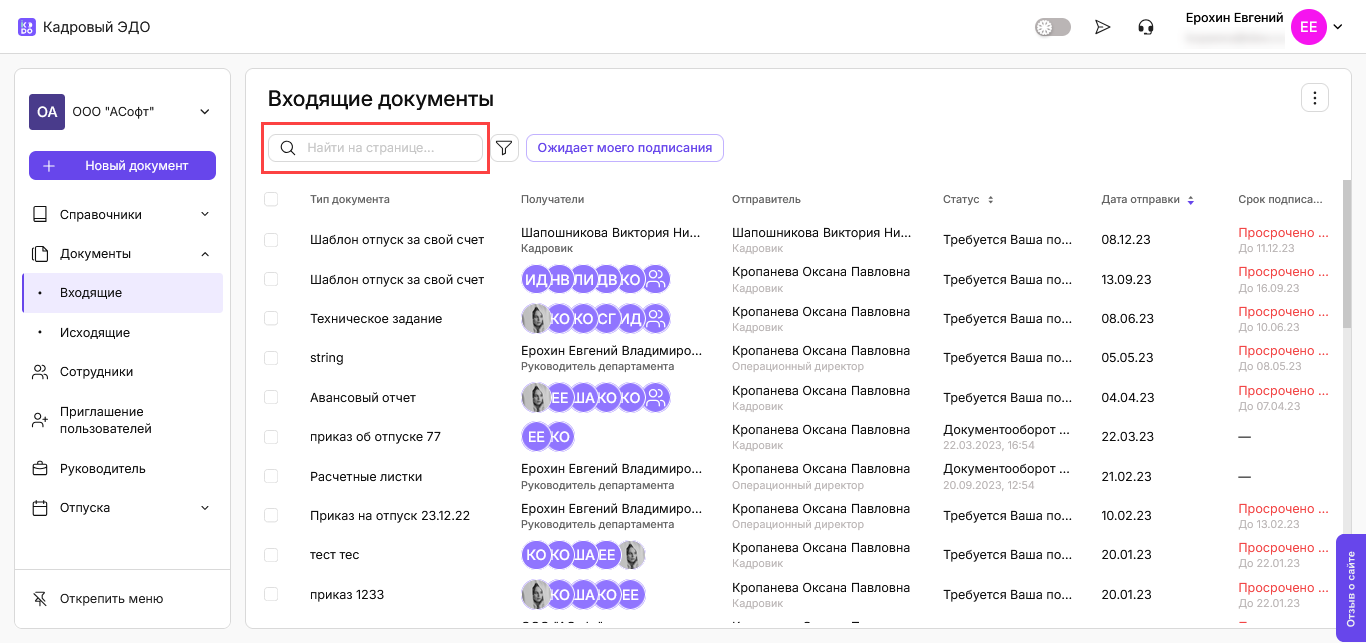Click the filter funnel icon
Image resolution: width=1366 pixels, height=643 pixels.
click(504, 148)
